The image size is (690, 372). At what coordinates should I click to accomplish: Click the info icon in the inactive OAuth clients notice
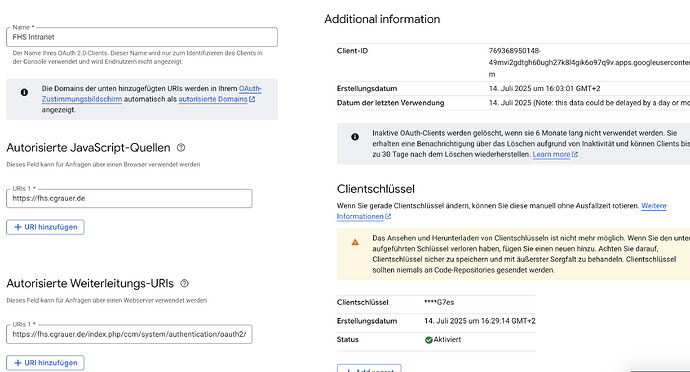coord(355,137)
